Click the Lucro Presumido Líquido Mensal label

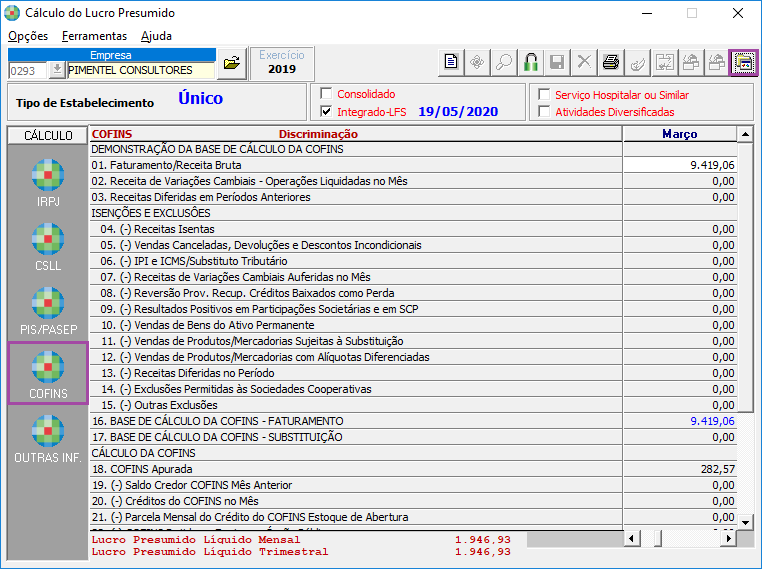pos(196,540)
